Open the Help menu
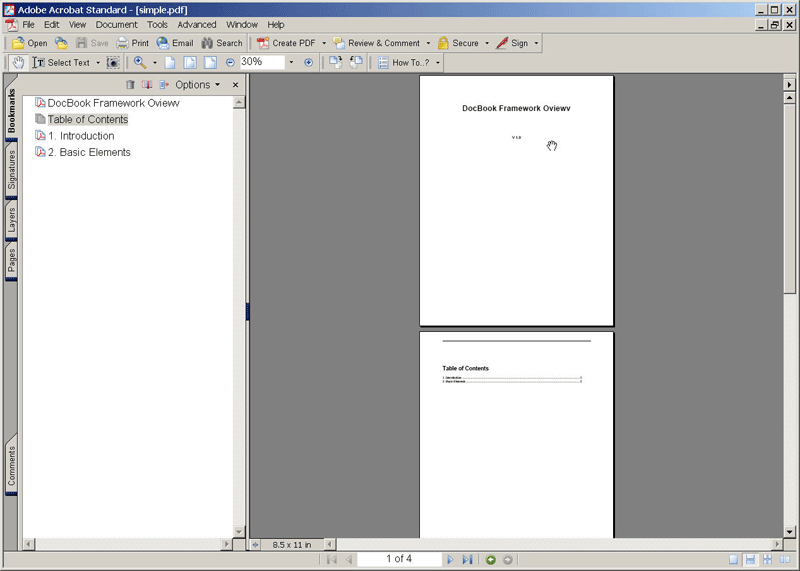Image resolution: width=800 pixels, height=571 pixels. (x=276, y=24)
